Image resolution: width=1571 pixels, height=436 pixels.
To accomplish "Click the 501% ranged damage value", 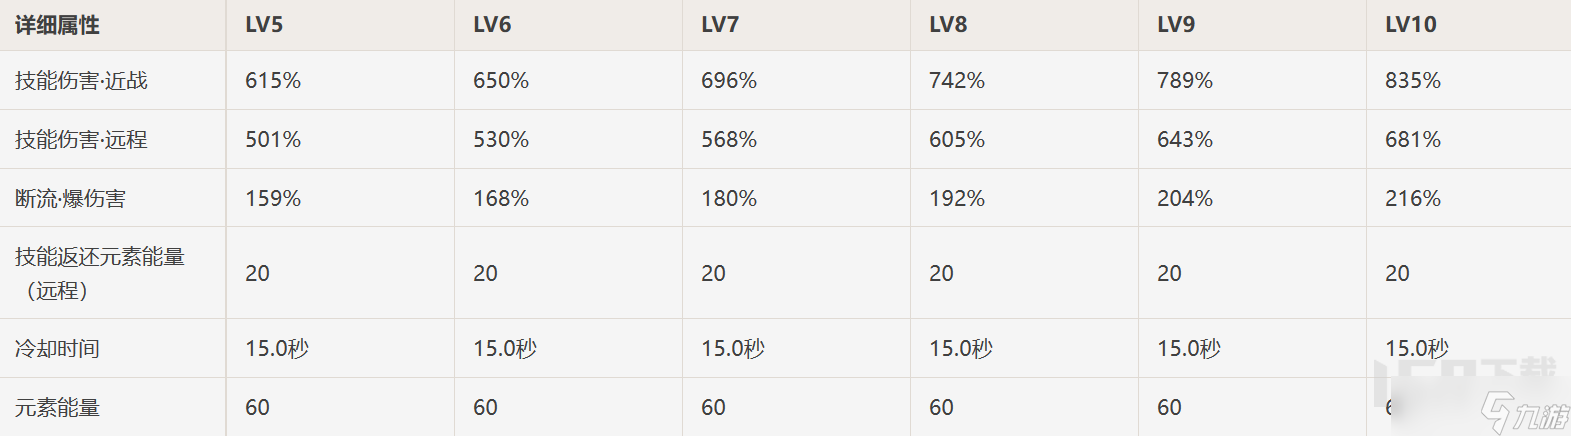I will (273, 140).
